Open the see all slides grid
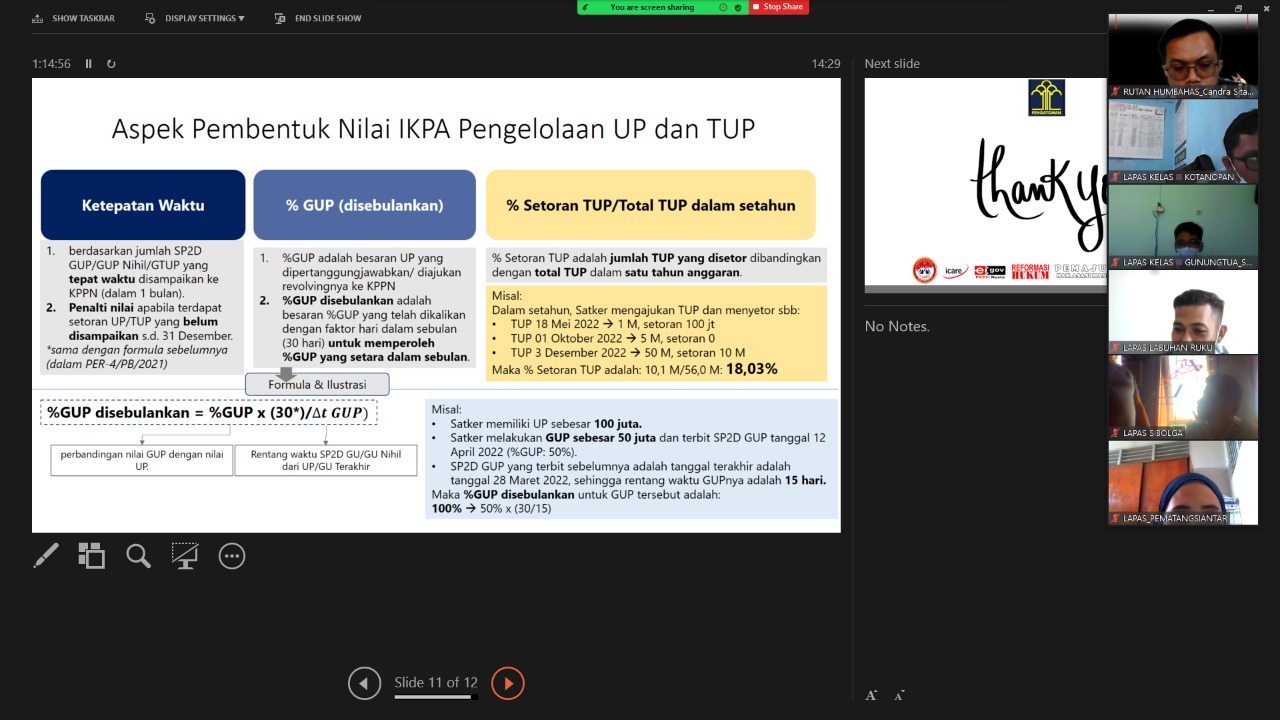The width and height of the screenshot is (1280, 720). [x=92, y=556]
